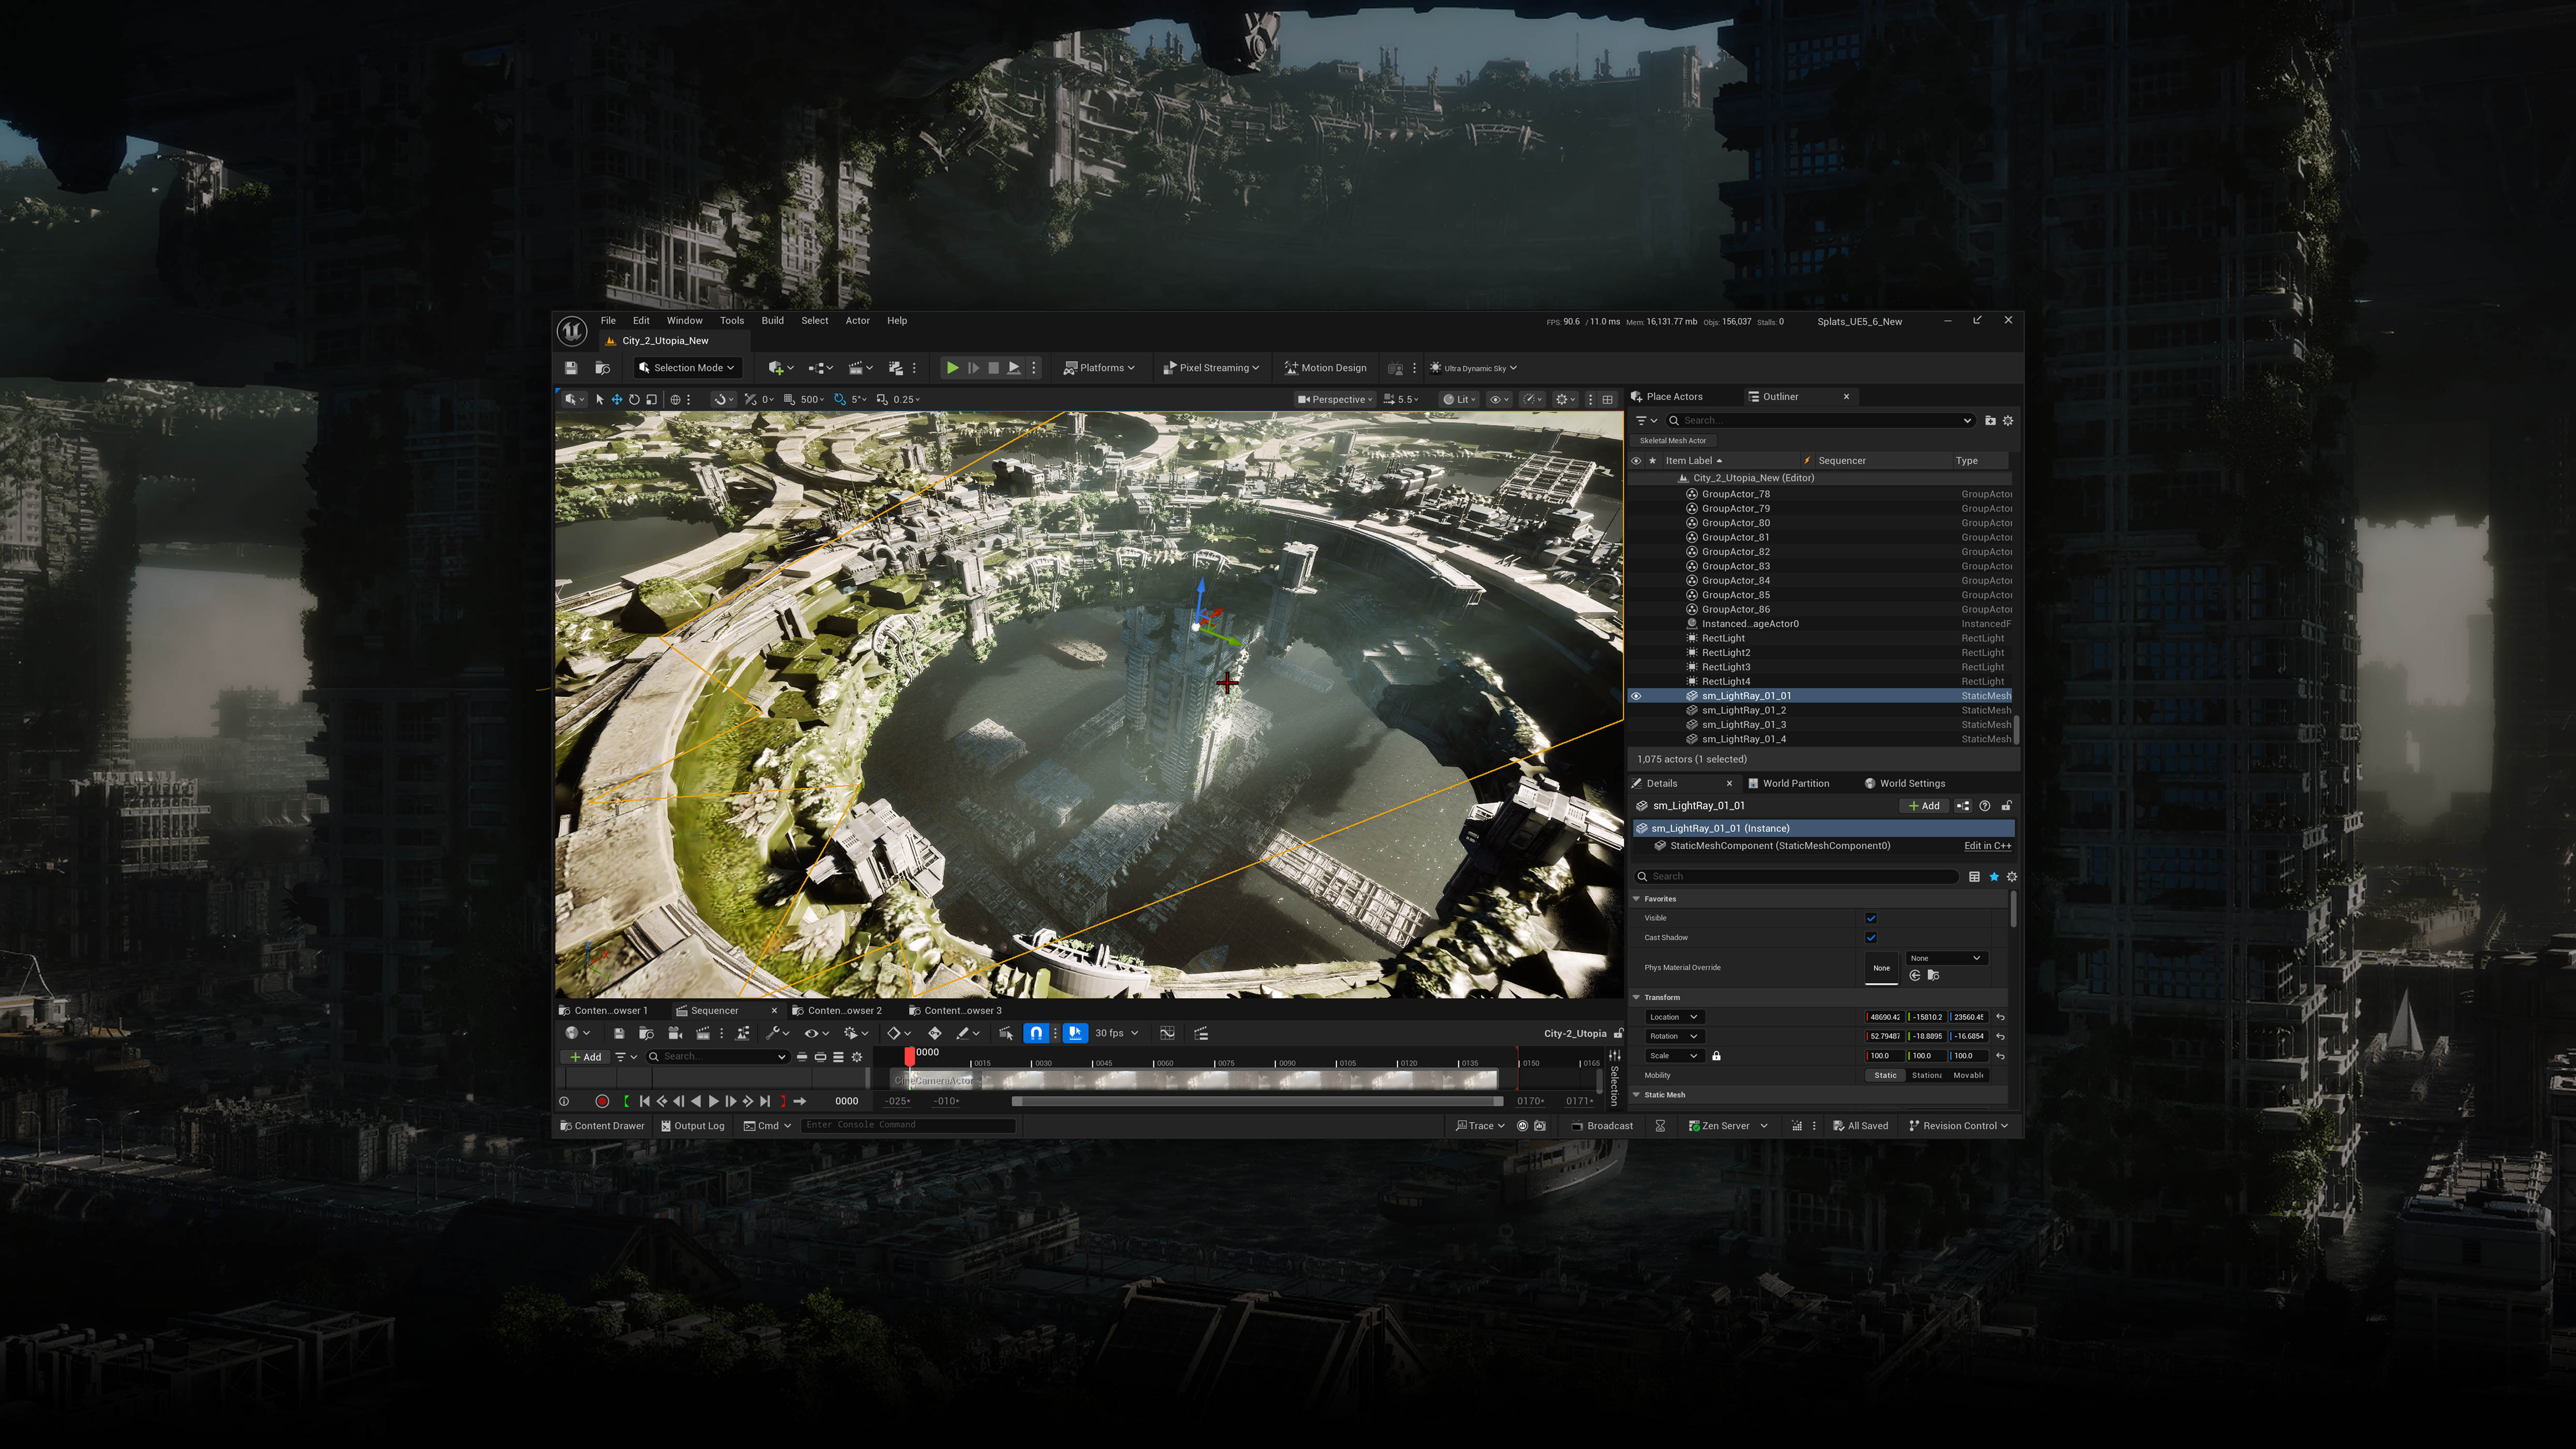Image resolution: width=2576 pixels, height=1449 pixels.
Task: Click the Enter Console Command field
Action: 908,1125
